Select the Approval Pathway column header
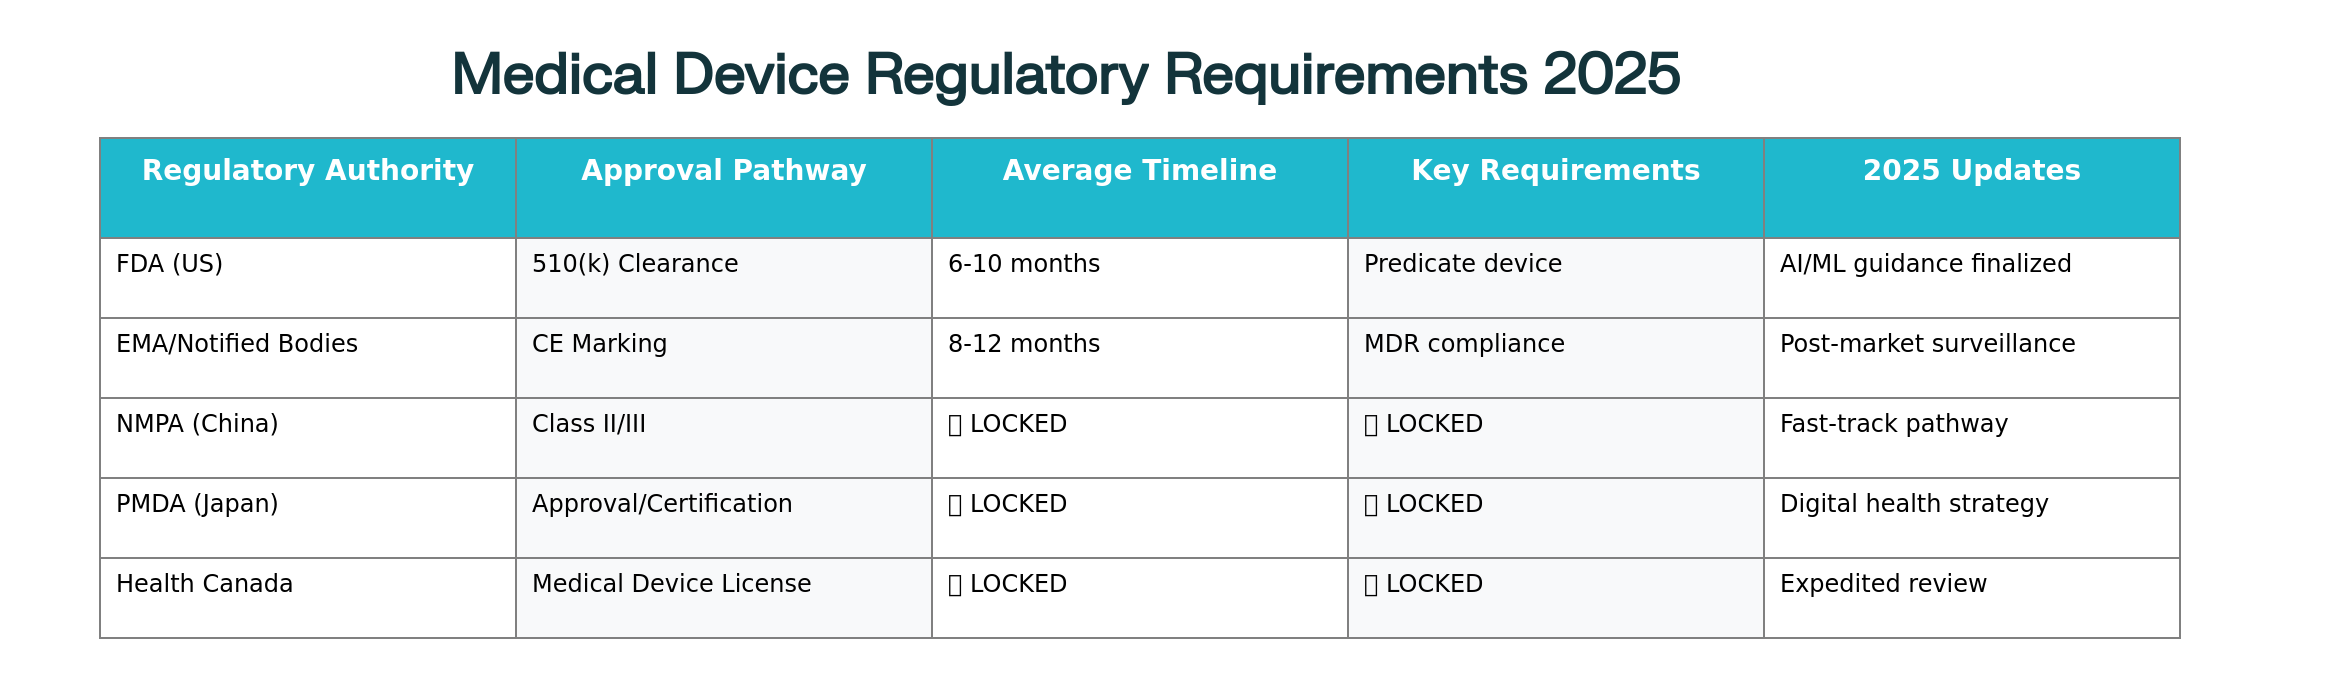Image resolution: width=2340 pixels, height=682 pixels. click(x=724, y=171)
